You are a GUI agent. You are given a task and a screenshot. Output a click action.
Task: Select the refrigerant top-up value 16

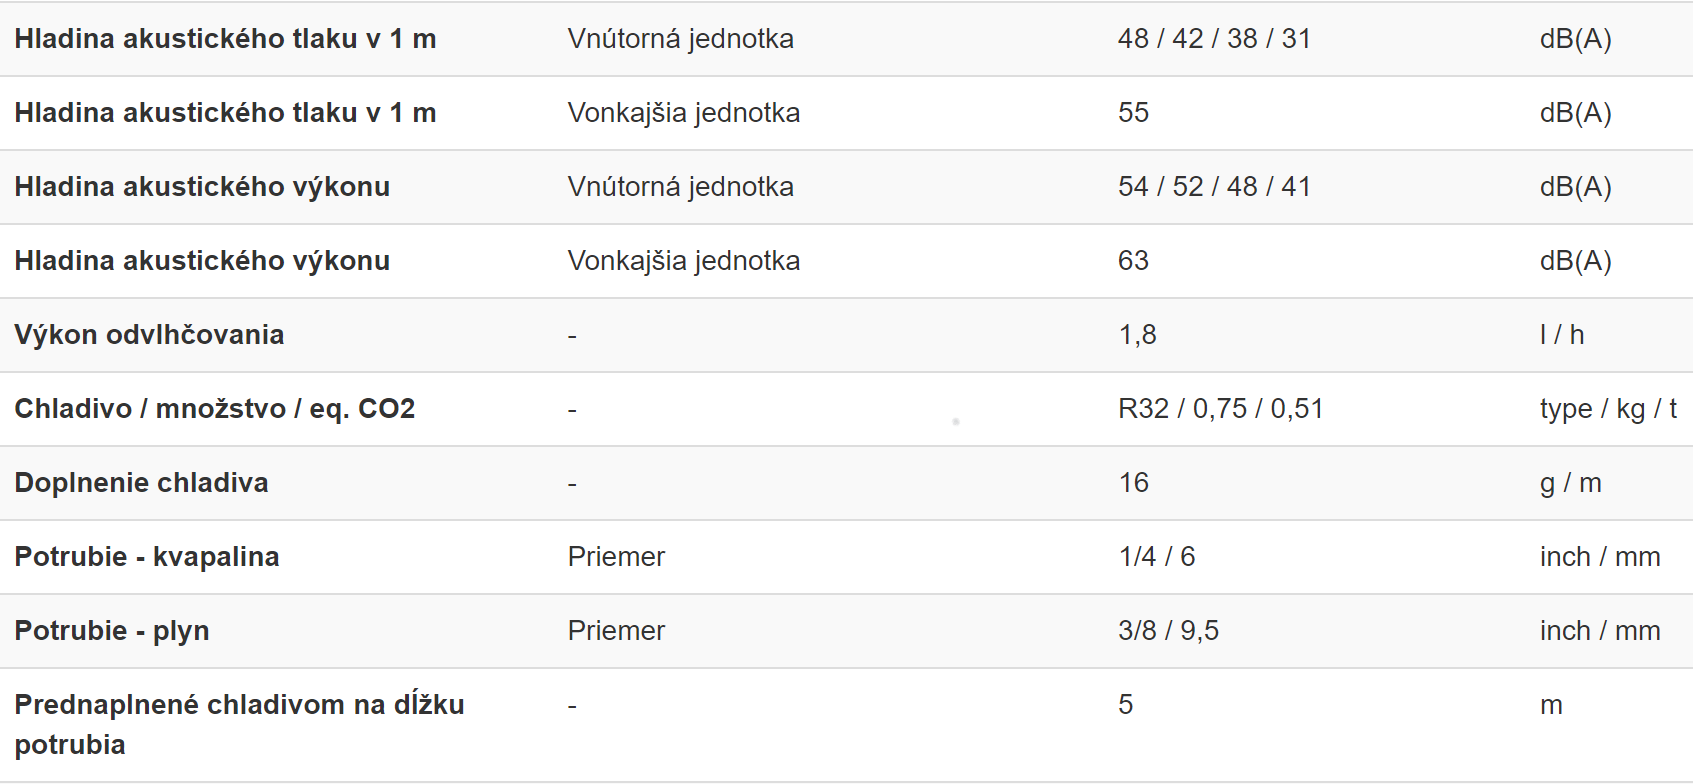[x=1133, y=483]
